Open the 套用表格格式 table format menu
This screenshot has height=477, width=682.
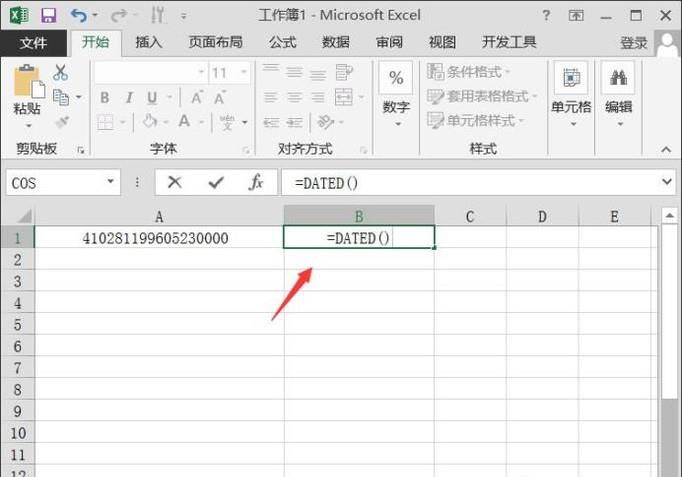pyautogui.click(x=482, y=96)
